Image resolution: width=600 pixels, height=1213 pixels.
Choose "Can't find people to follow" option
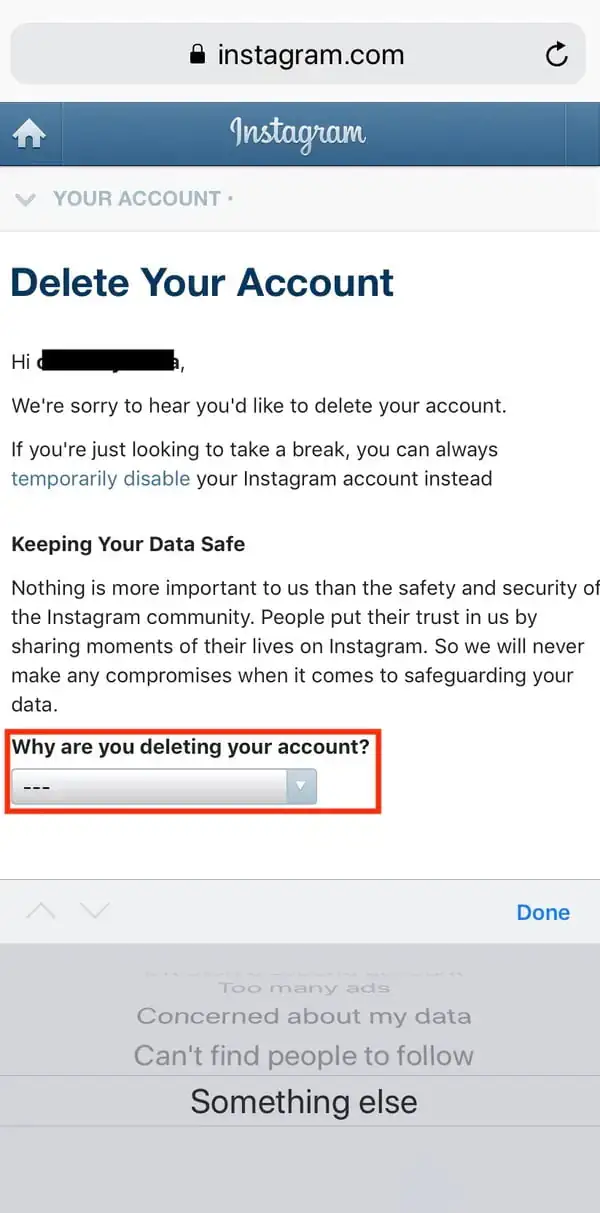tap(303, 1055)
